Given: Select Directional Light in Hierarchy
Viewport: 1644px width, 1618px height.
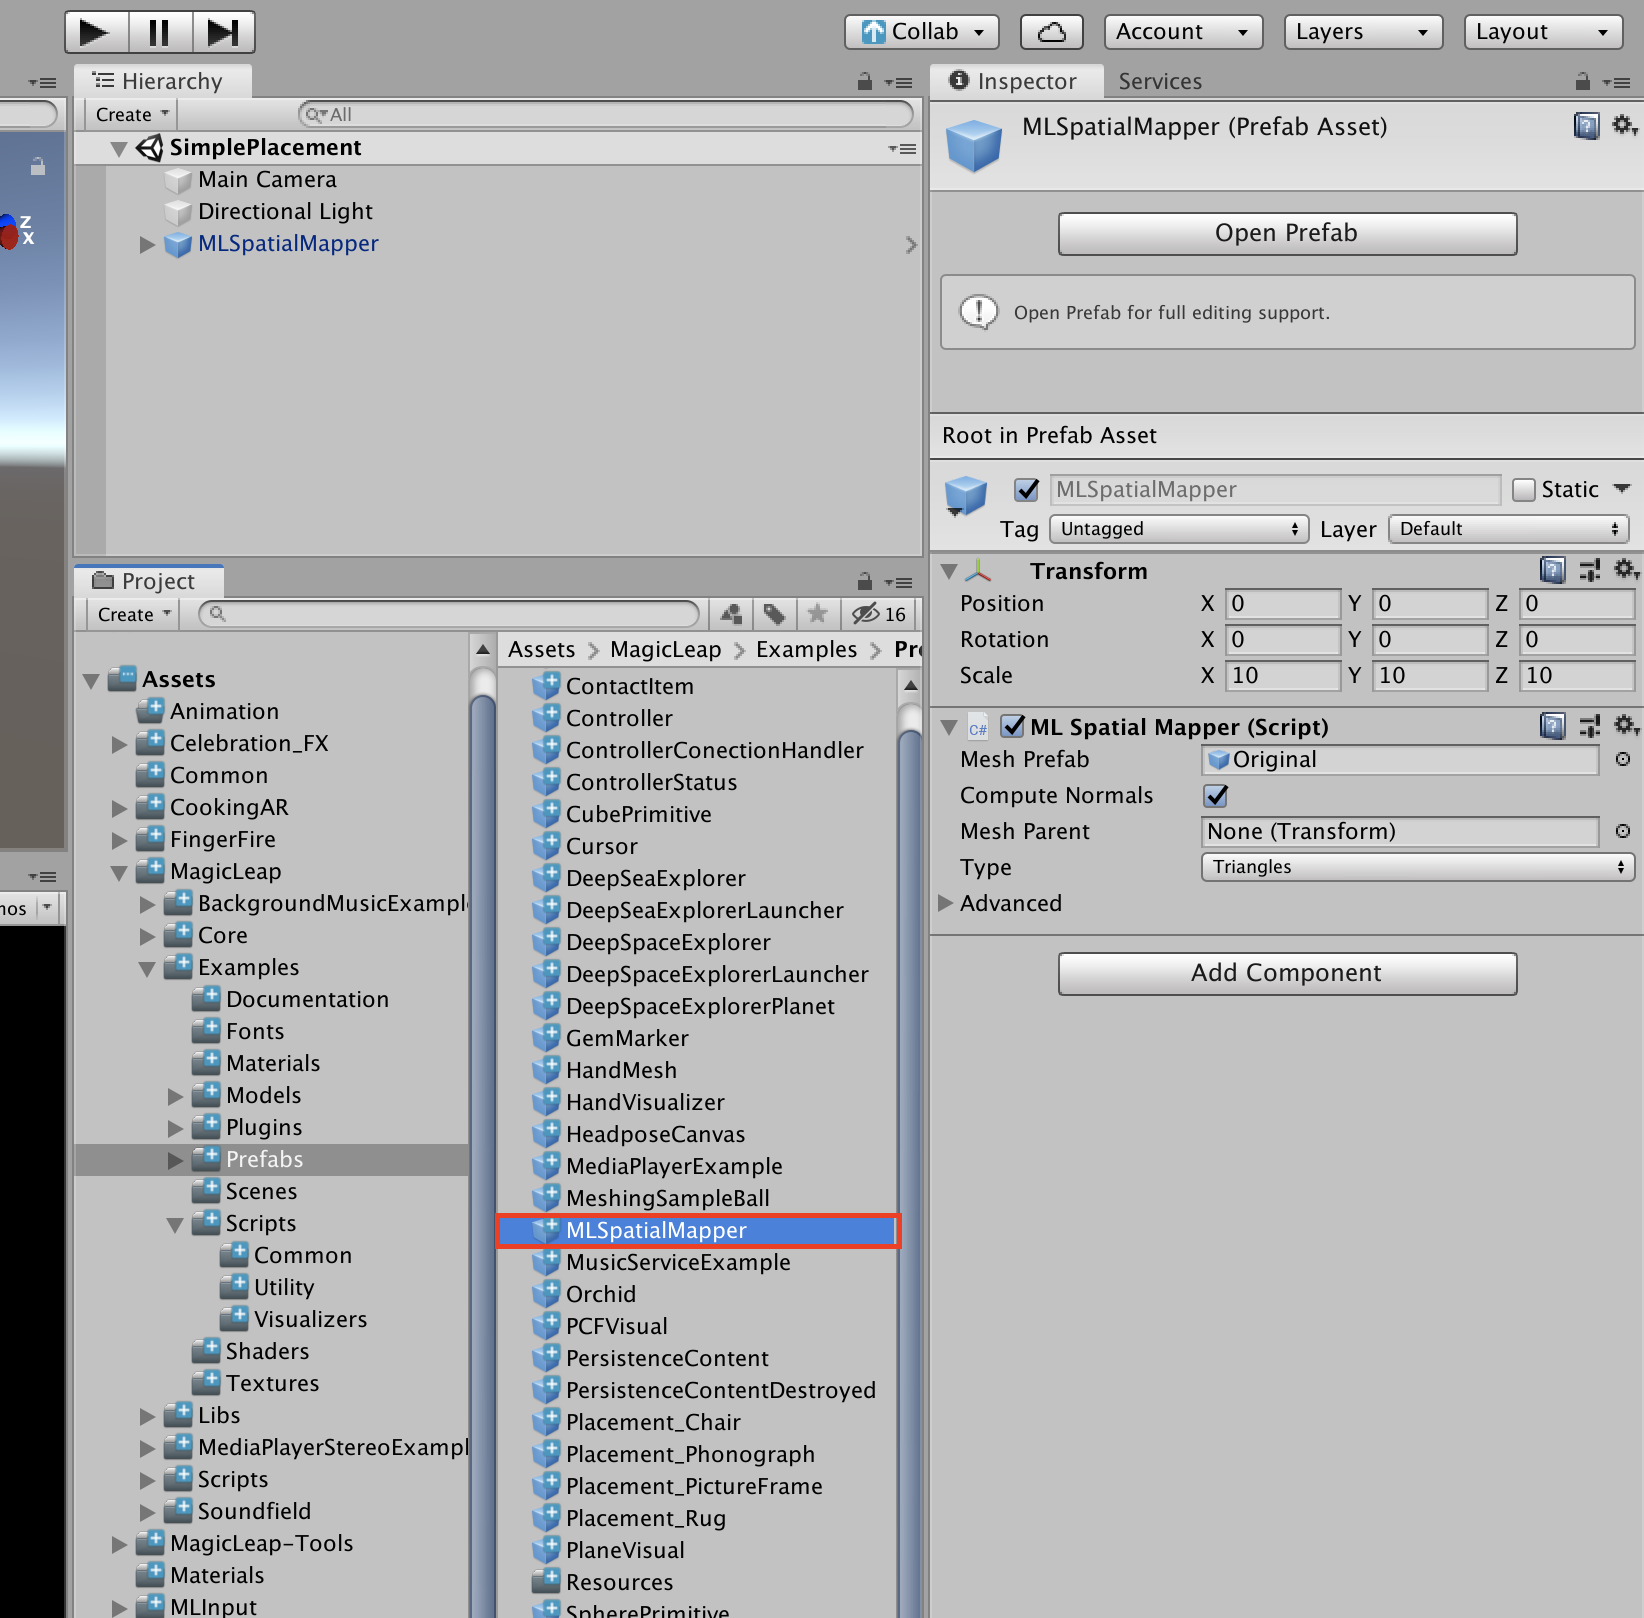Looking at the screenshot, I should click(285, 212).
